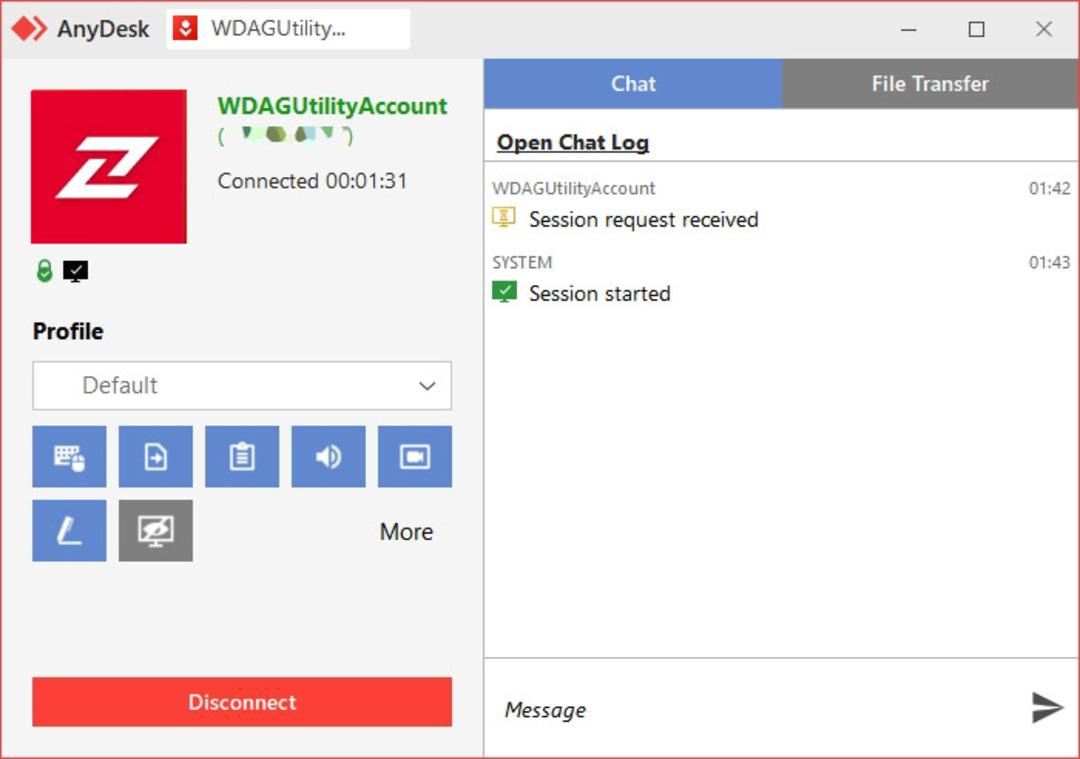
Task: Click the AnyDesk logo icon
Action: (29, 29)
